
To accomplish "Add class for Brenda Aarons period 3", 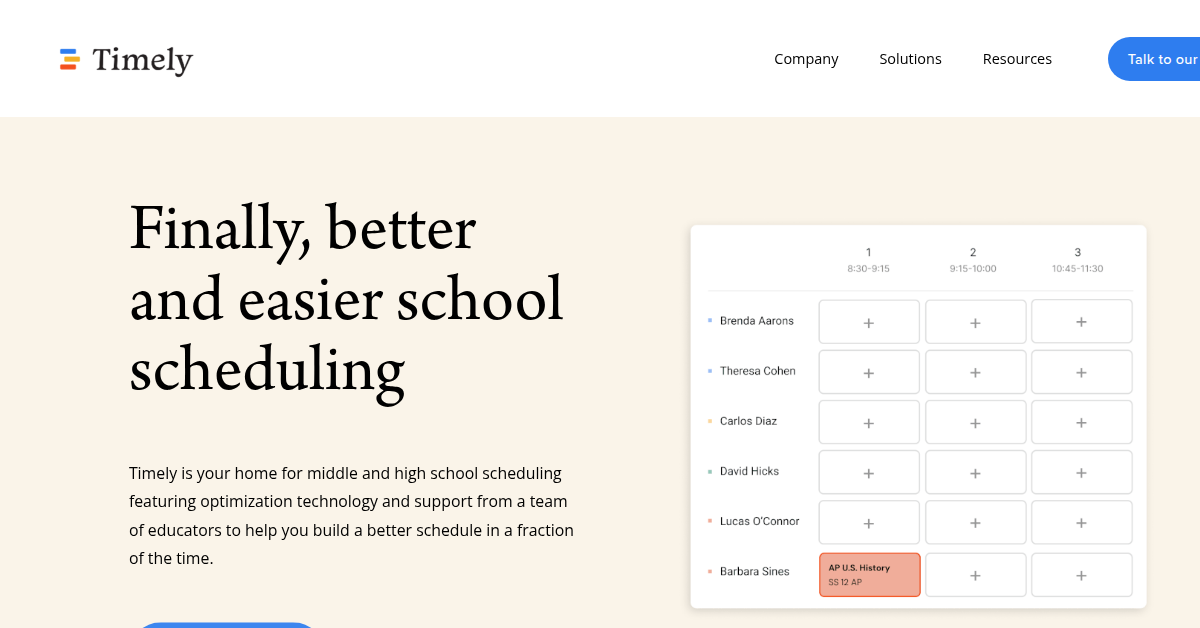I will 1081,322.
